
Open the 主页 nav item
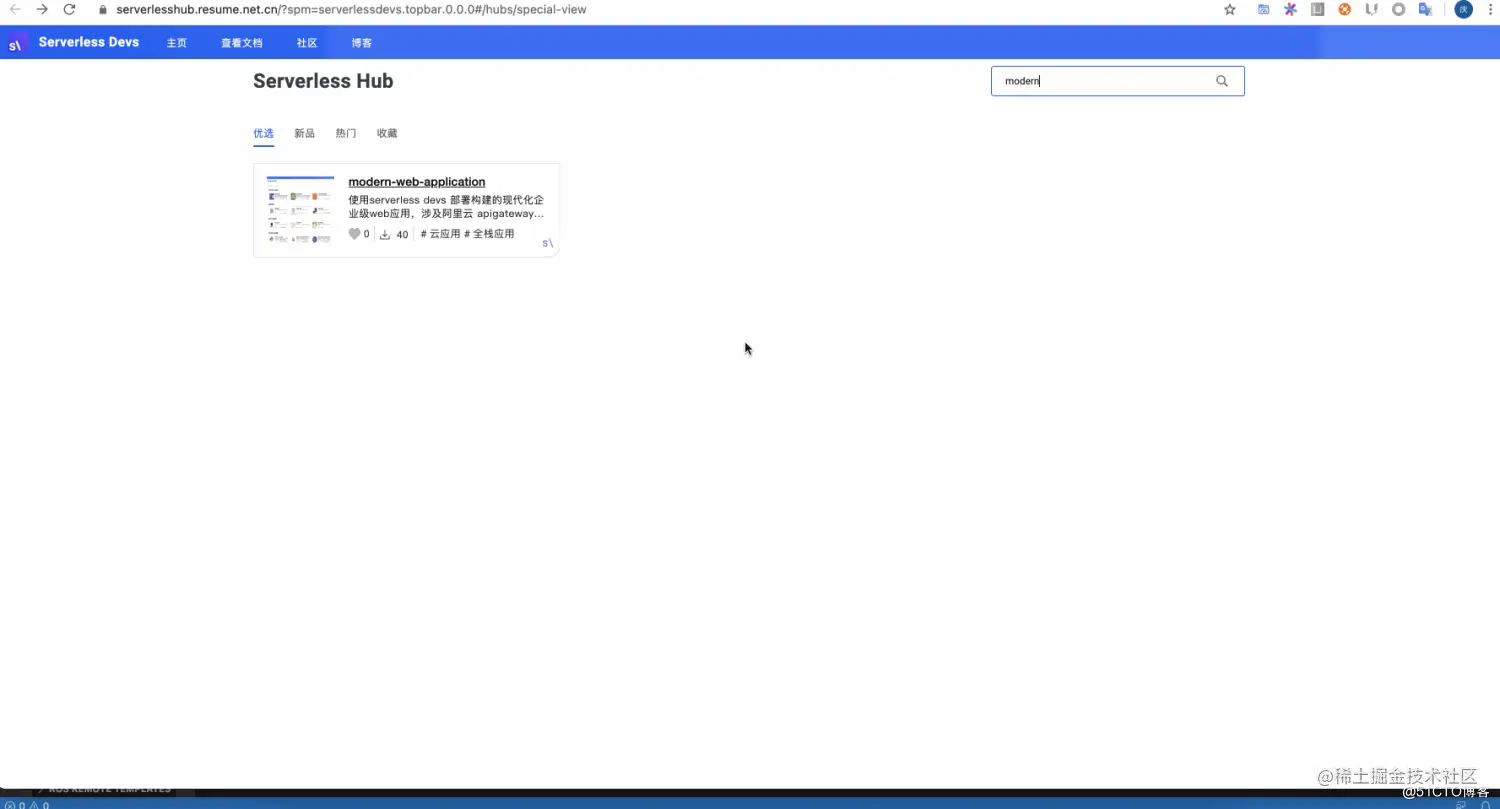(x=177, y=43)
